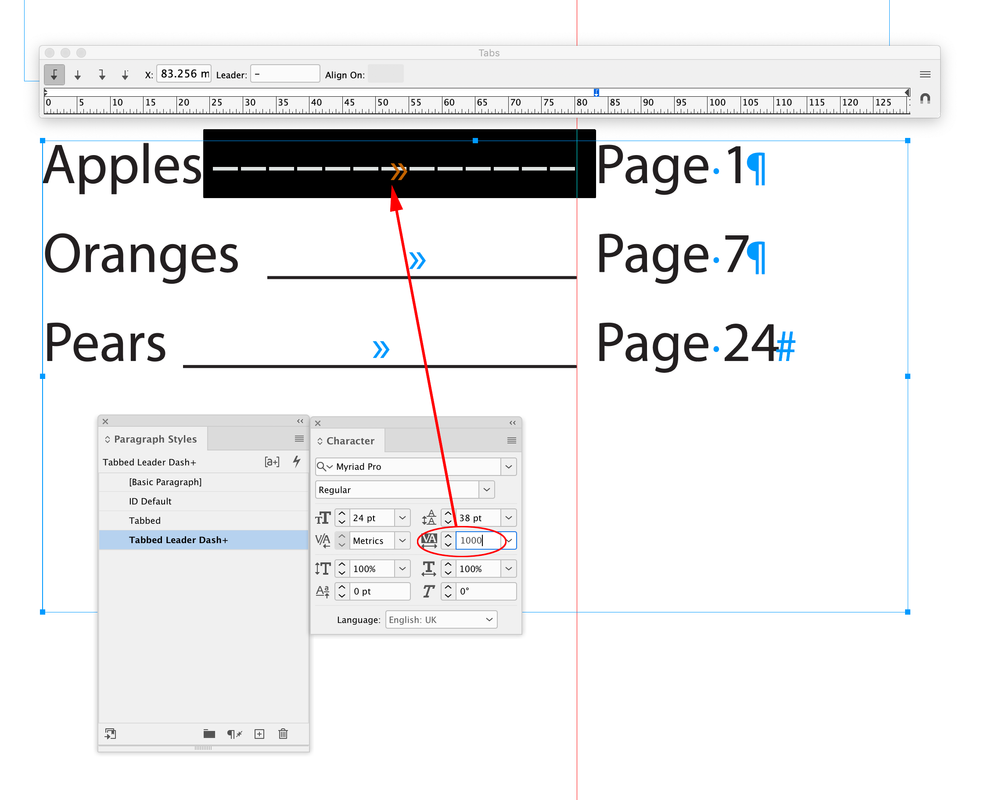Click the horizontal scale icon
Screen dimensions: 999x800
(x=429, y=569)
